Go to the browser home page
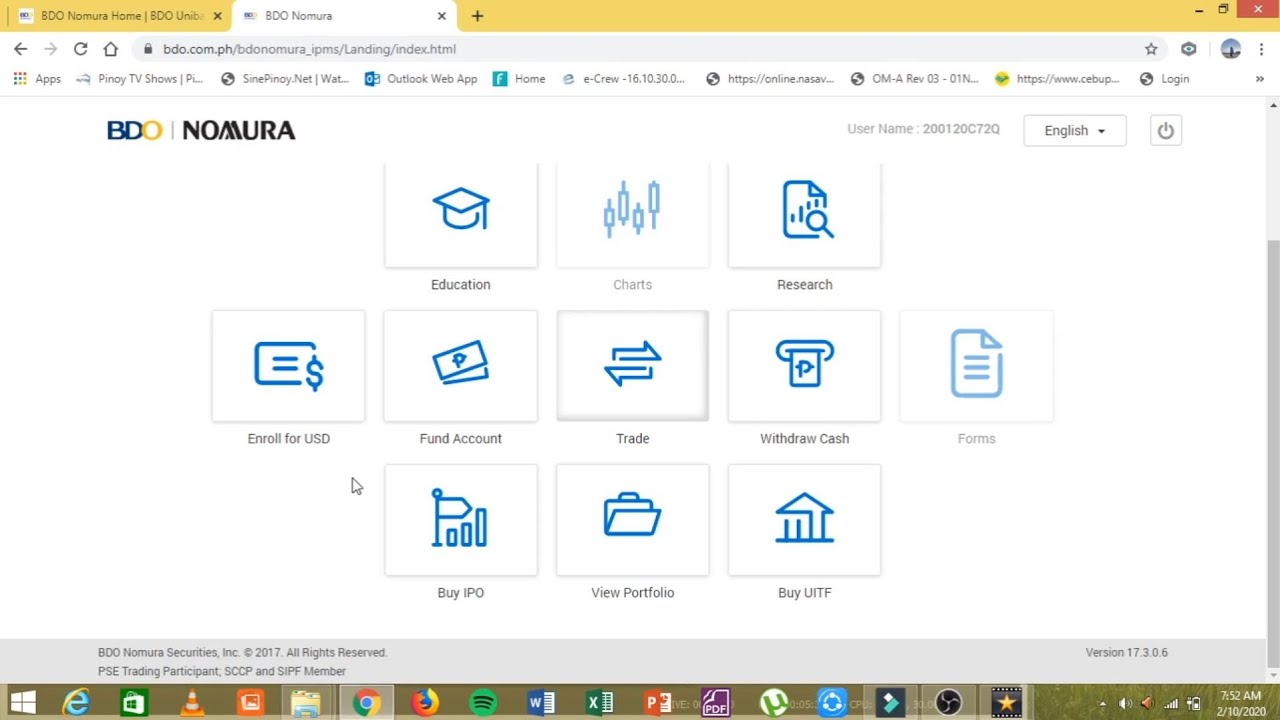 point(111,49)
